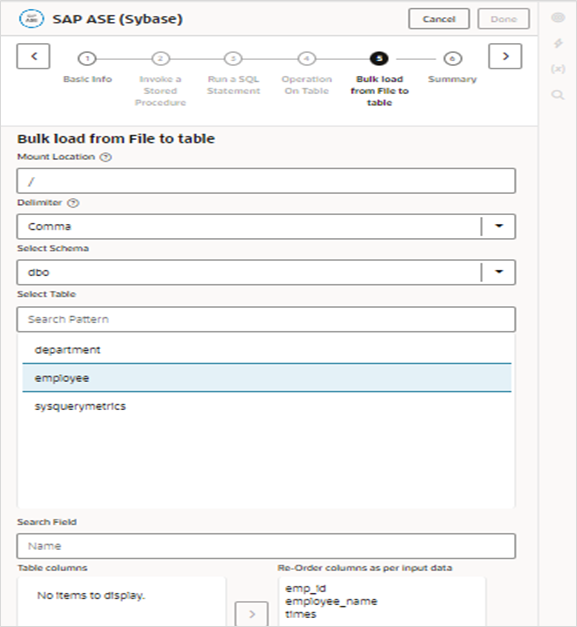The height and width of the screenshot is (627, 577).
Task: Select emp_id in reorder columns list
Action: click(305, 588)
